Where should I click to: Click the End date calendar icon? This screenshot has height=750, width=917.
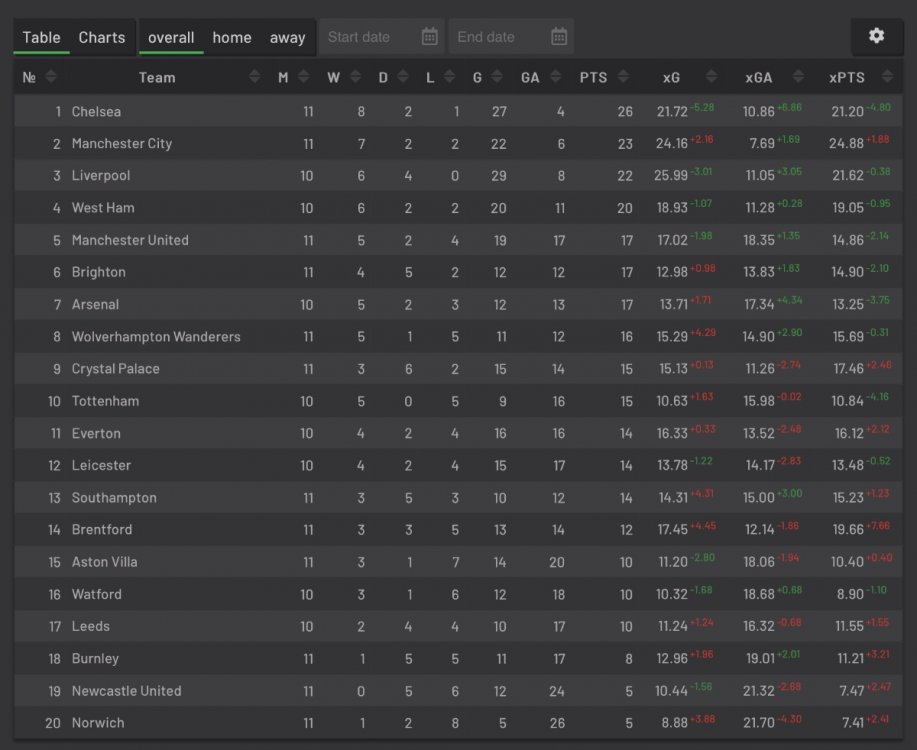[x=559, y=37]
